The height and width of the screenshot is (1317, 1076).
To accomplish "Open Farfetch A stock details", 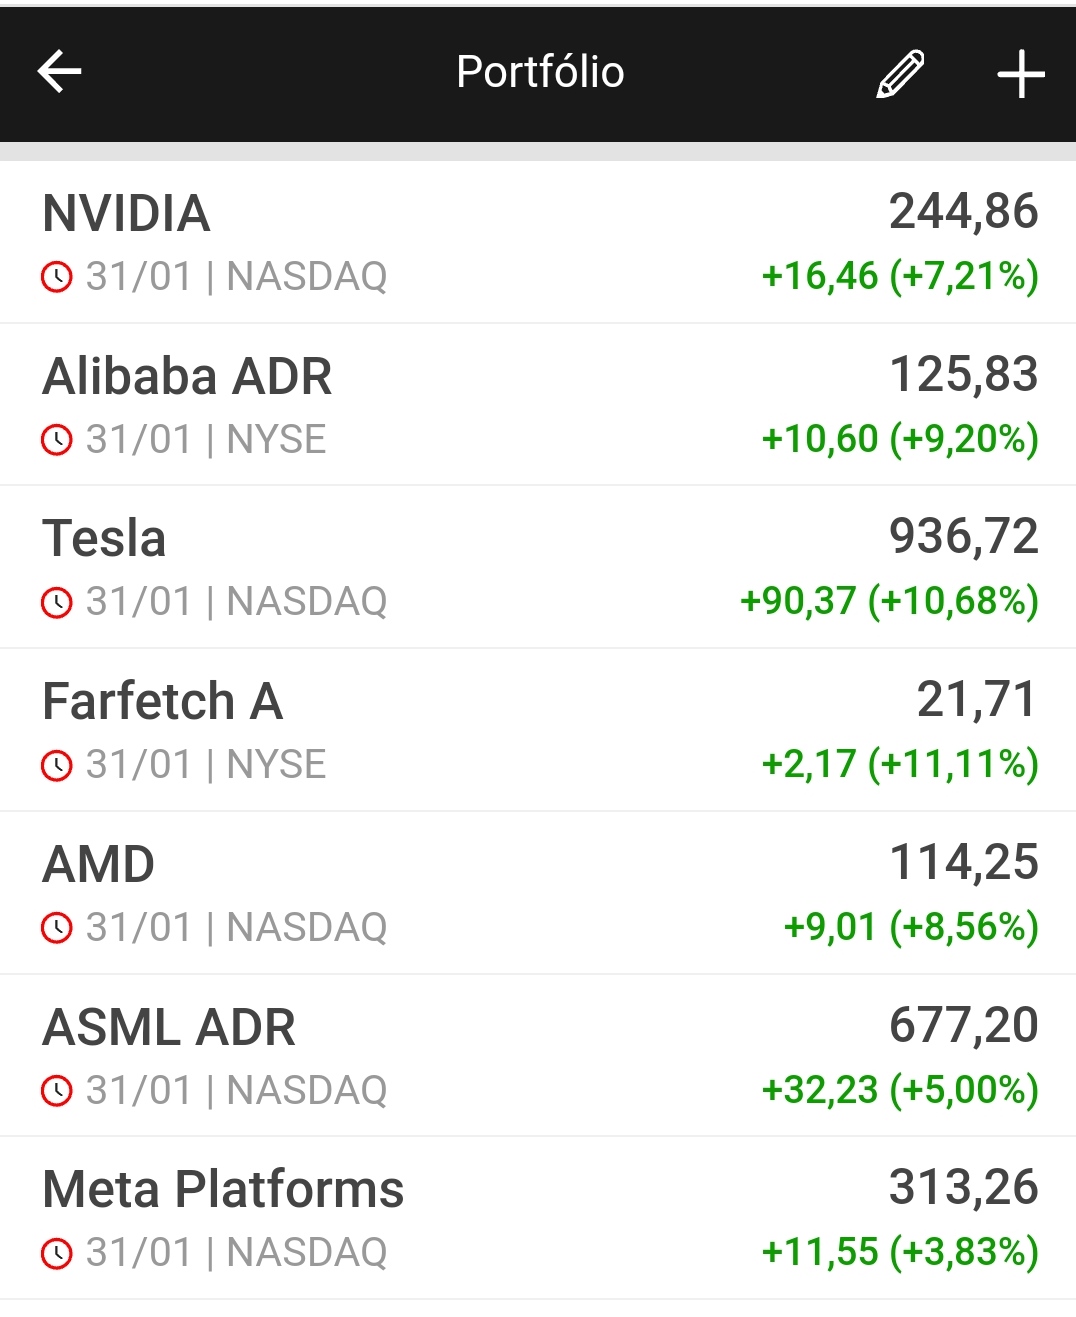I will click(x=163, y=701).
